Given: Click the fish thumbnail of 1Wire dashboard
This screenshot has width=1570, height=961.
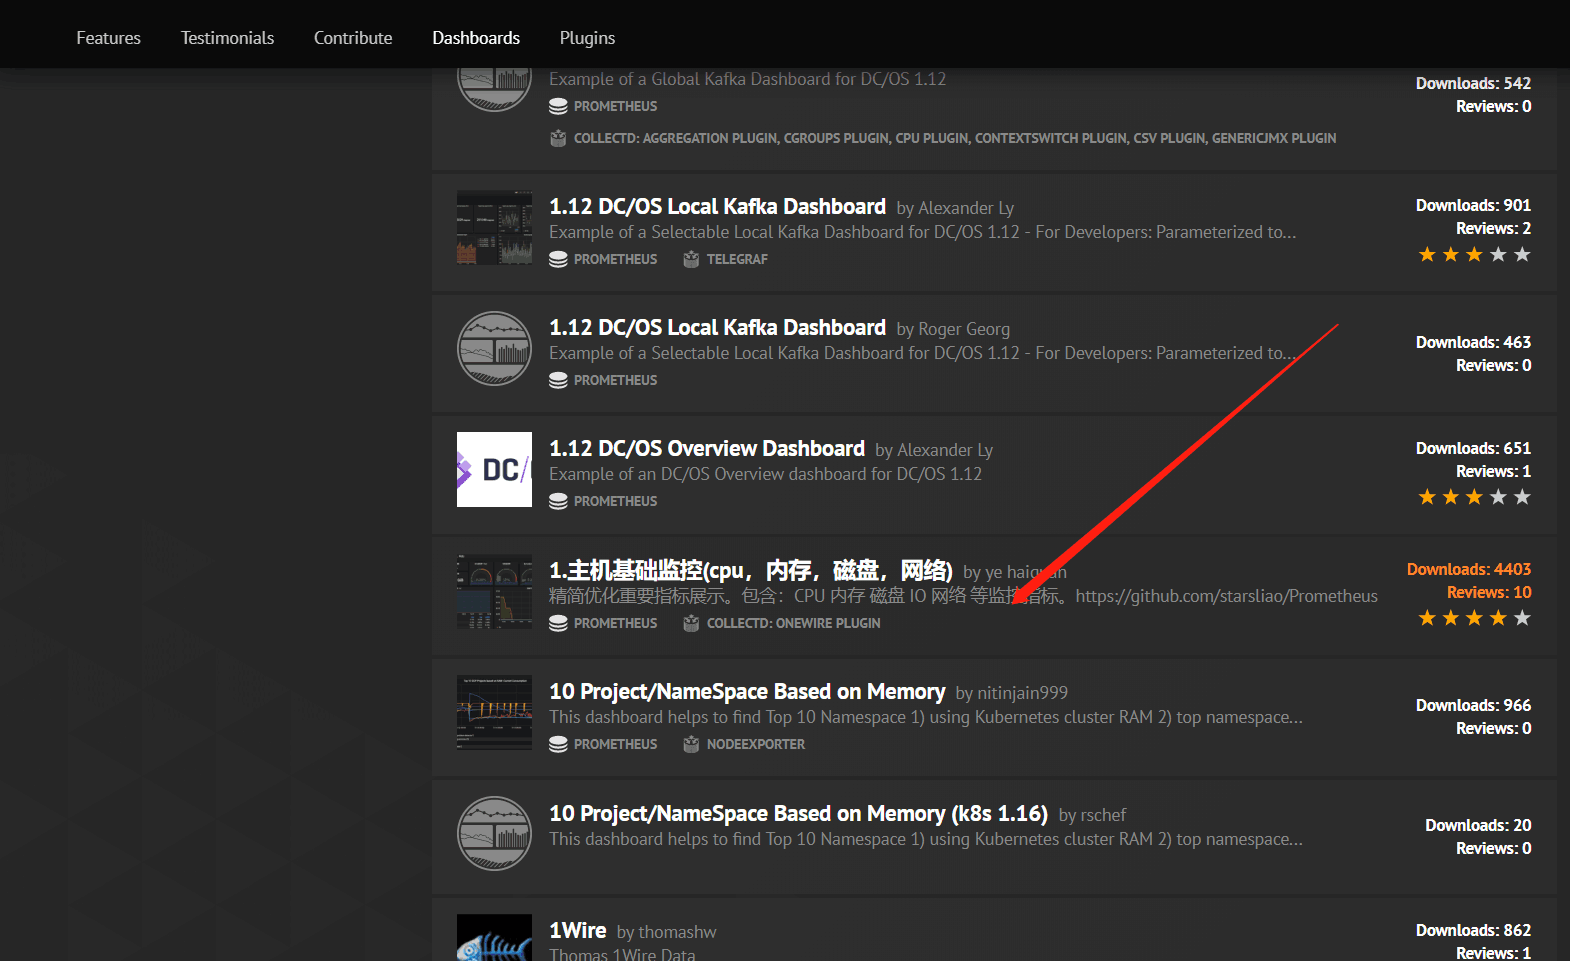Looking at the screenshot, I should 494,938.
